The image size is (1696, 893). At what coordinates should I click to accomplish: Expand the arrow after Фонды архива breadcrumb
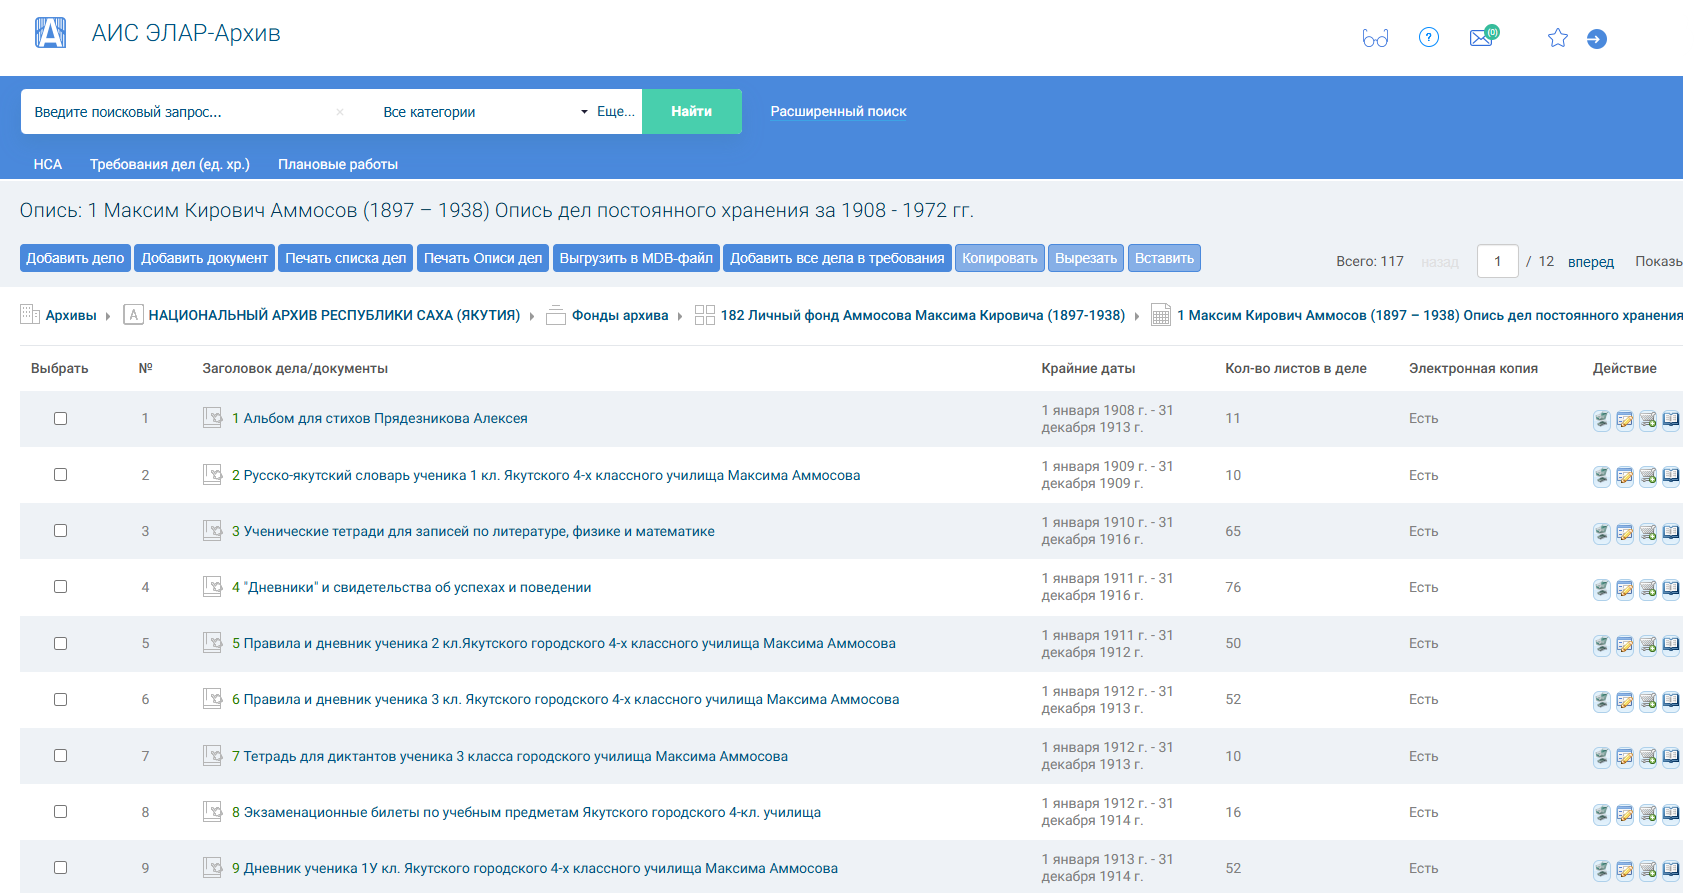pos(680,316)
